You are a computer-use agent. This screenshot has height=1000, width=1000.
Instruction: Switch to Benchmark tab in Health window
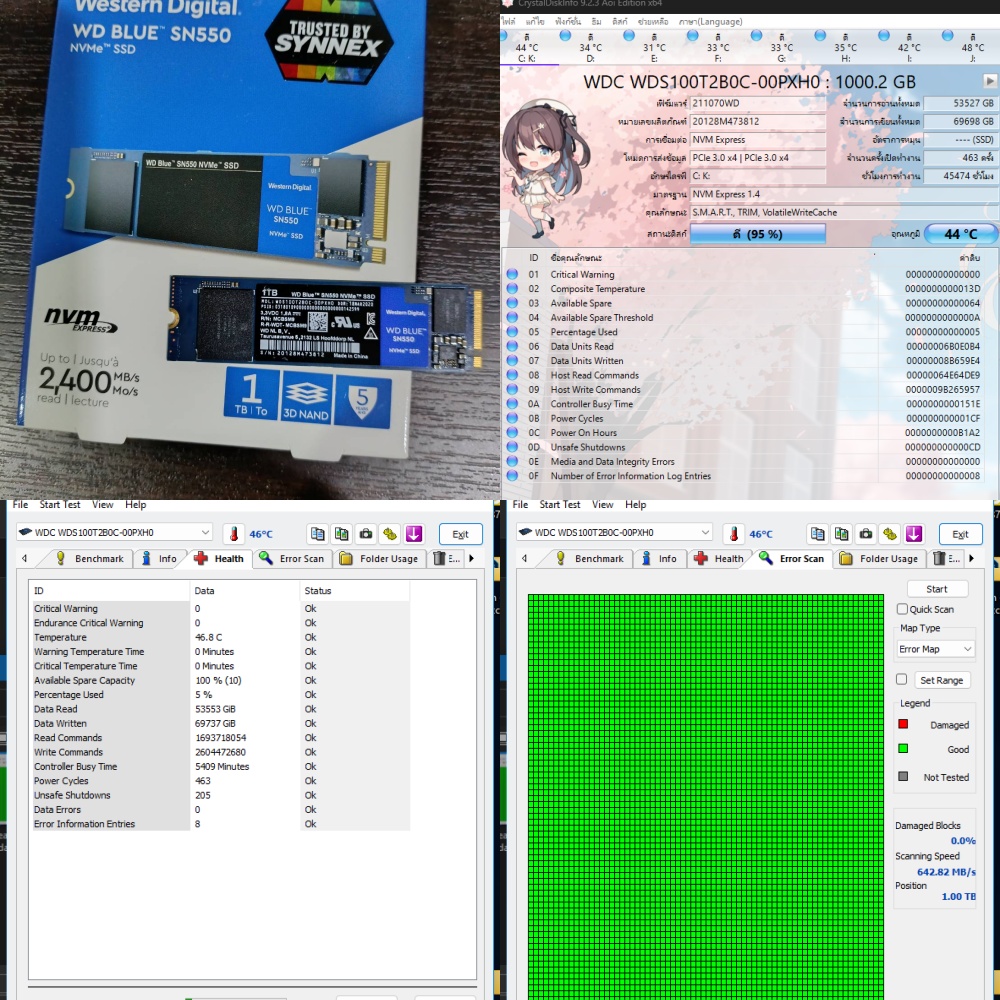pyautogui.click(x=89, y=559)
